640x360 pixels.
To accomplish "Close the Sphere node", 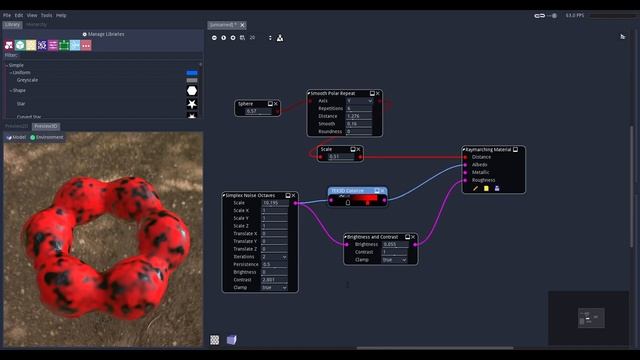I will pos(276,104).
